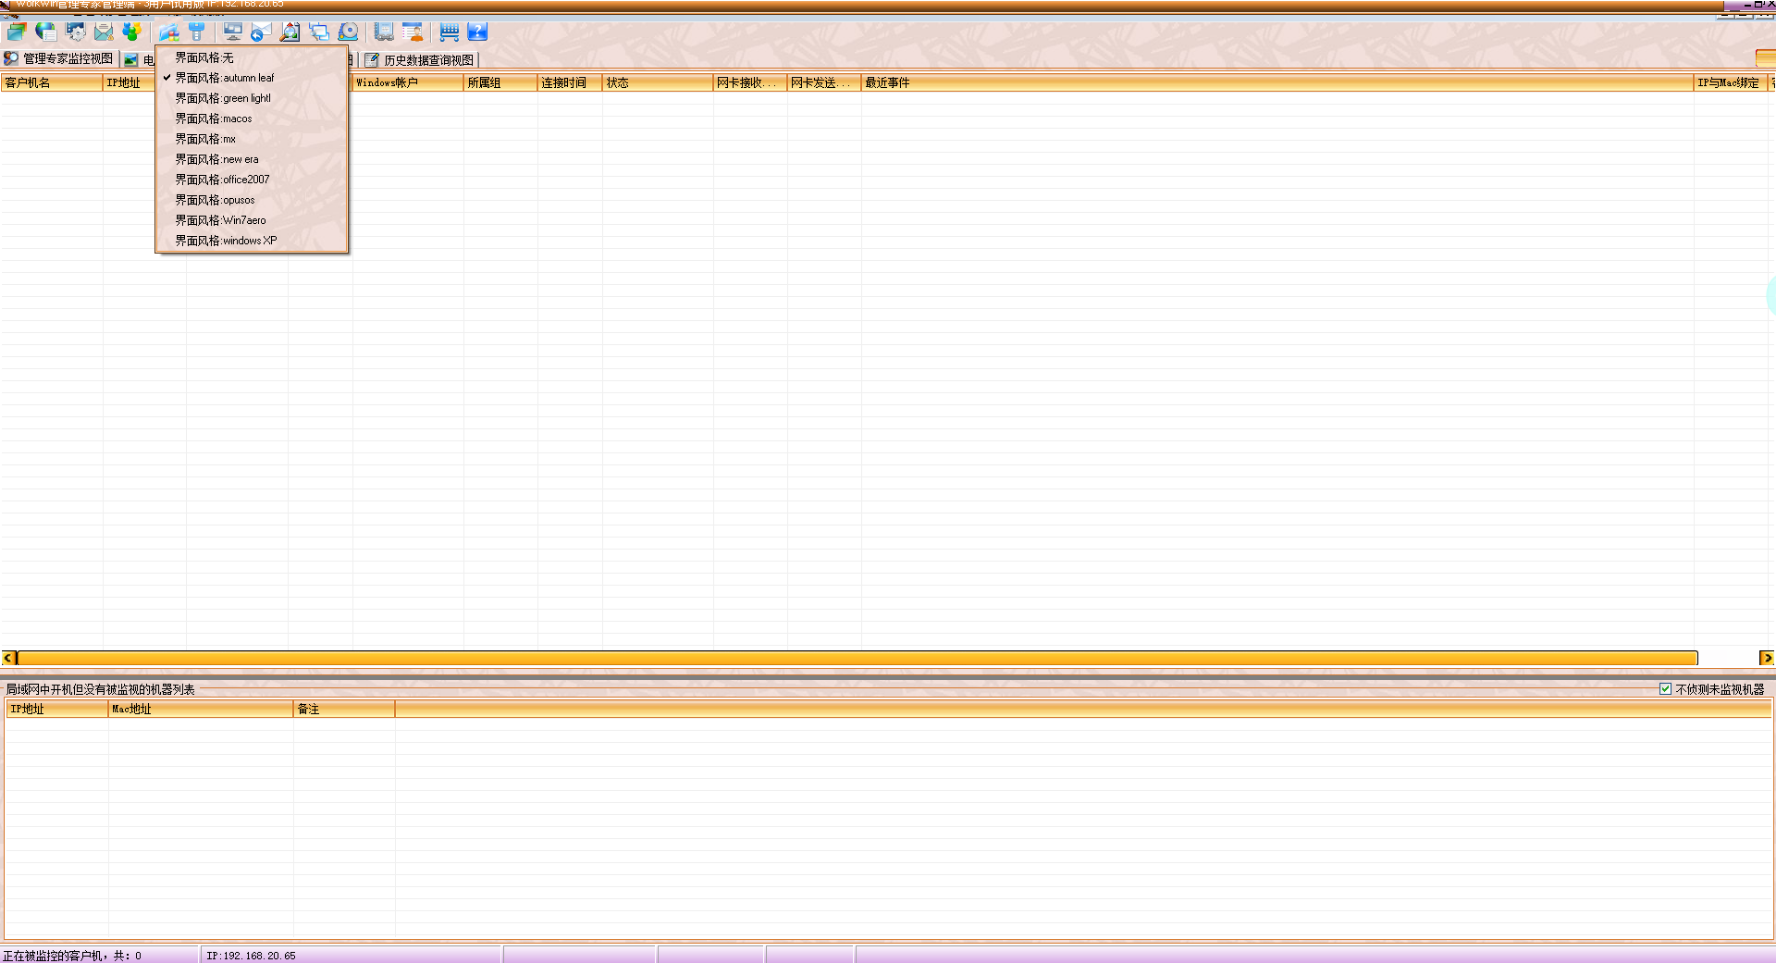Click the desktop monitor toolbar icon
The width and height of the screenshot is (1776, 963).
point(233,32)
